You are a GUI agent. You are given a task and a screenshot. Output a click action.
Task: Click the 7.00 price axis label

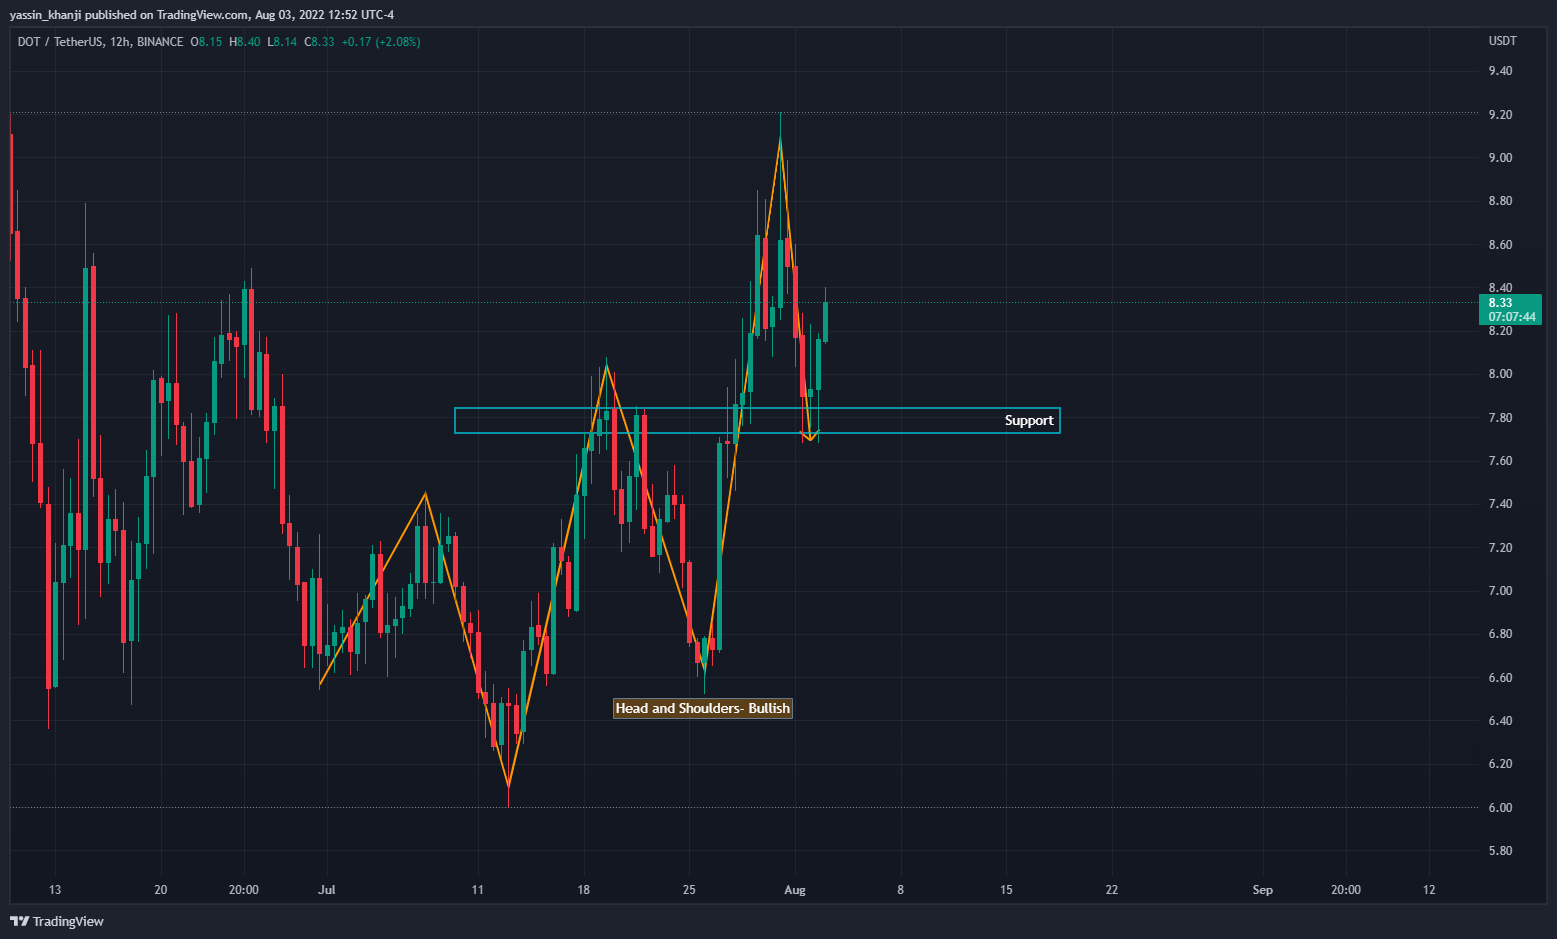1500,591
